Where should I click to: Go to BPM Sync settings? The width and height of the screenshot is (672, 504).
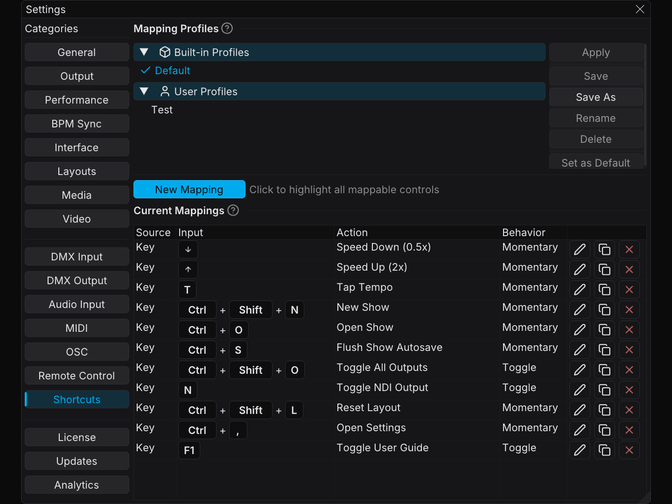[77, 124]
